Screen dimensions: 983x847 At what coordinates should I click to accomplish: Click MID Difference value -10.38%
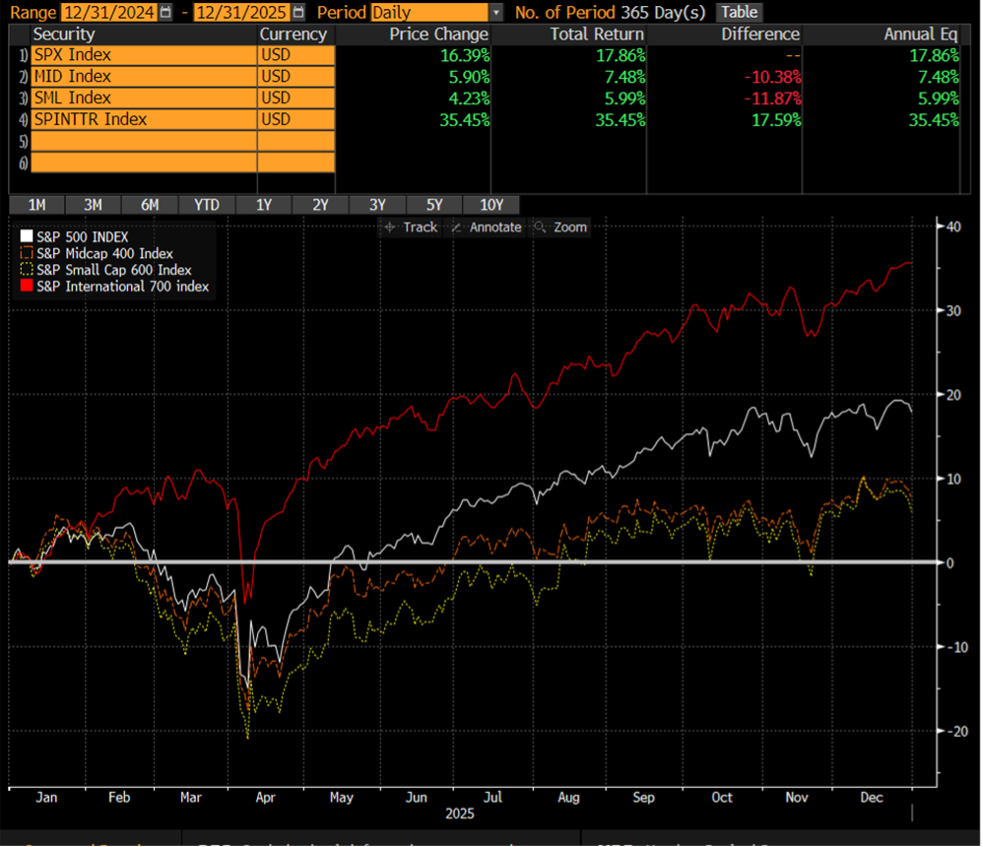coord(772,77)
